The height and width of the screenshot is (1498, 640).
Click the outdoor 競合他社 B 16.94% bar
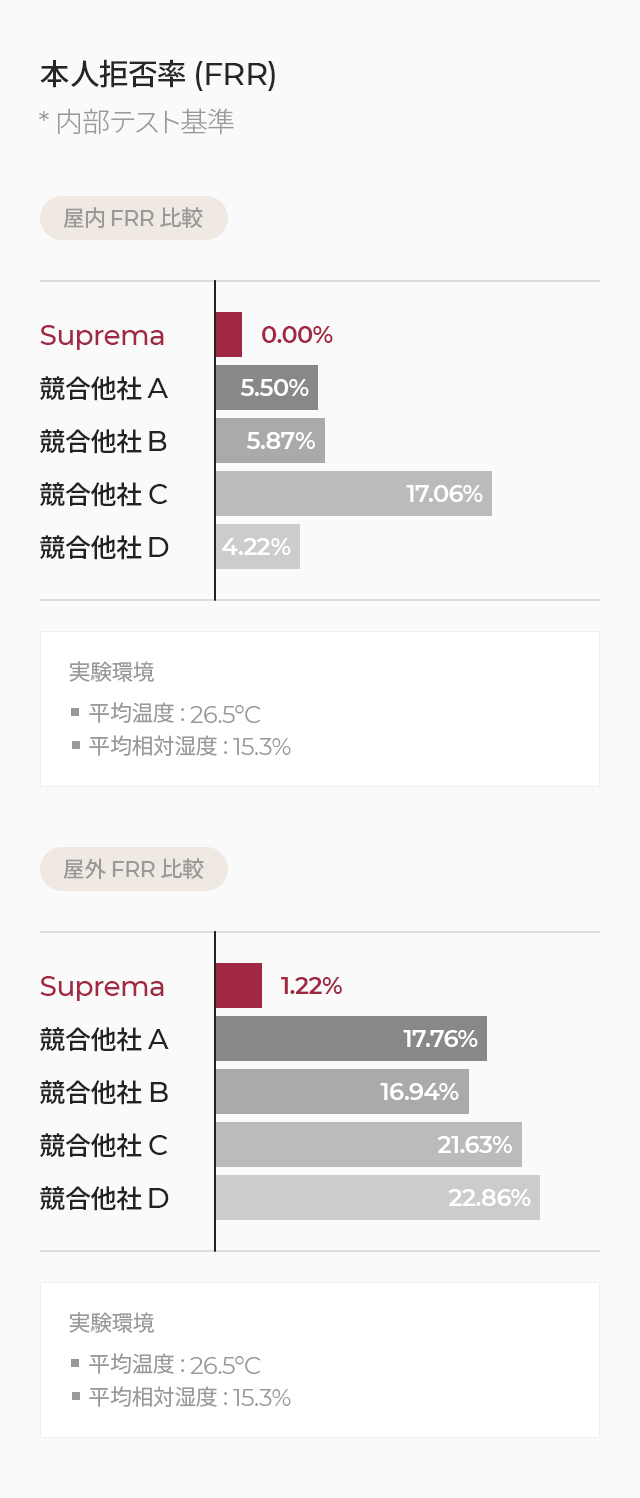tap(342, 1092)
